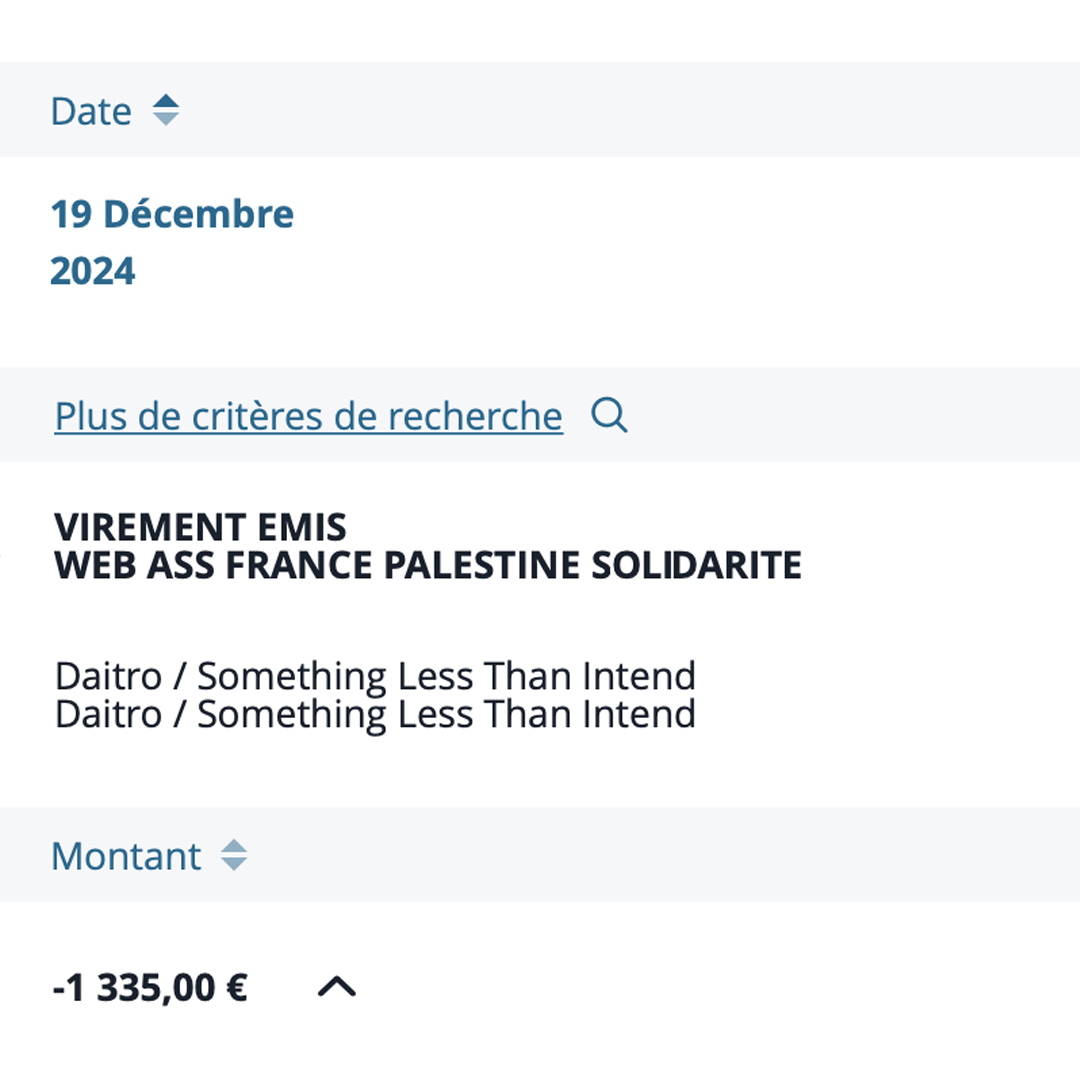This screenshot has height=1080, width=1080.
Task: Click the lower arrow of Date sort
Action: [165, 119]
